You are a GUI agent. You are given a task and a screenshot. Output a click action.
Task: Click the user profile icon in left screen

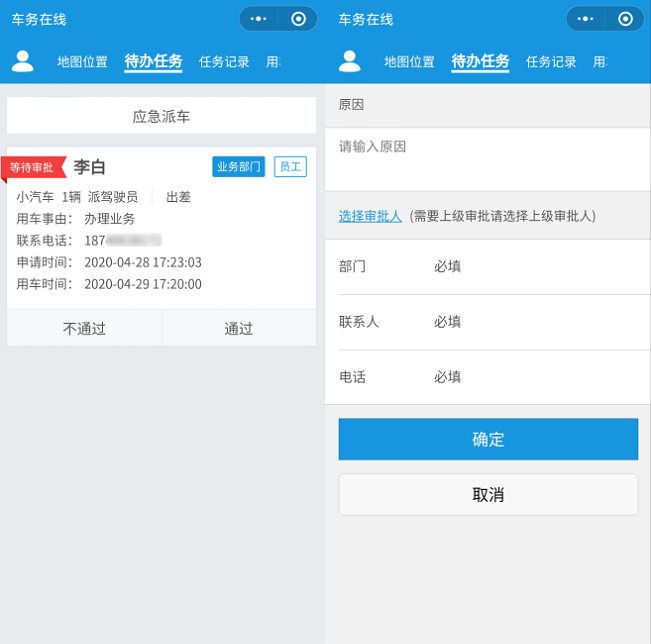[x=22, y=61]
